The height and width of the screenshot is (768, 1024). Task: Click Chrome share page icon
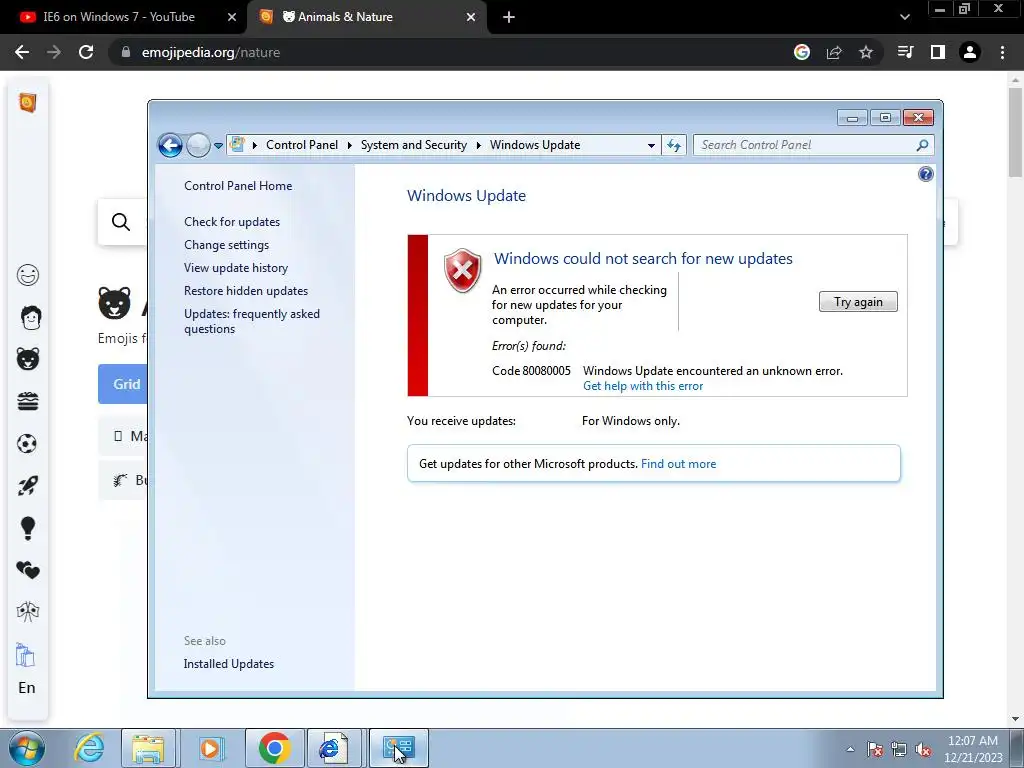834,52
